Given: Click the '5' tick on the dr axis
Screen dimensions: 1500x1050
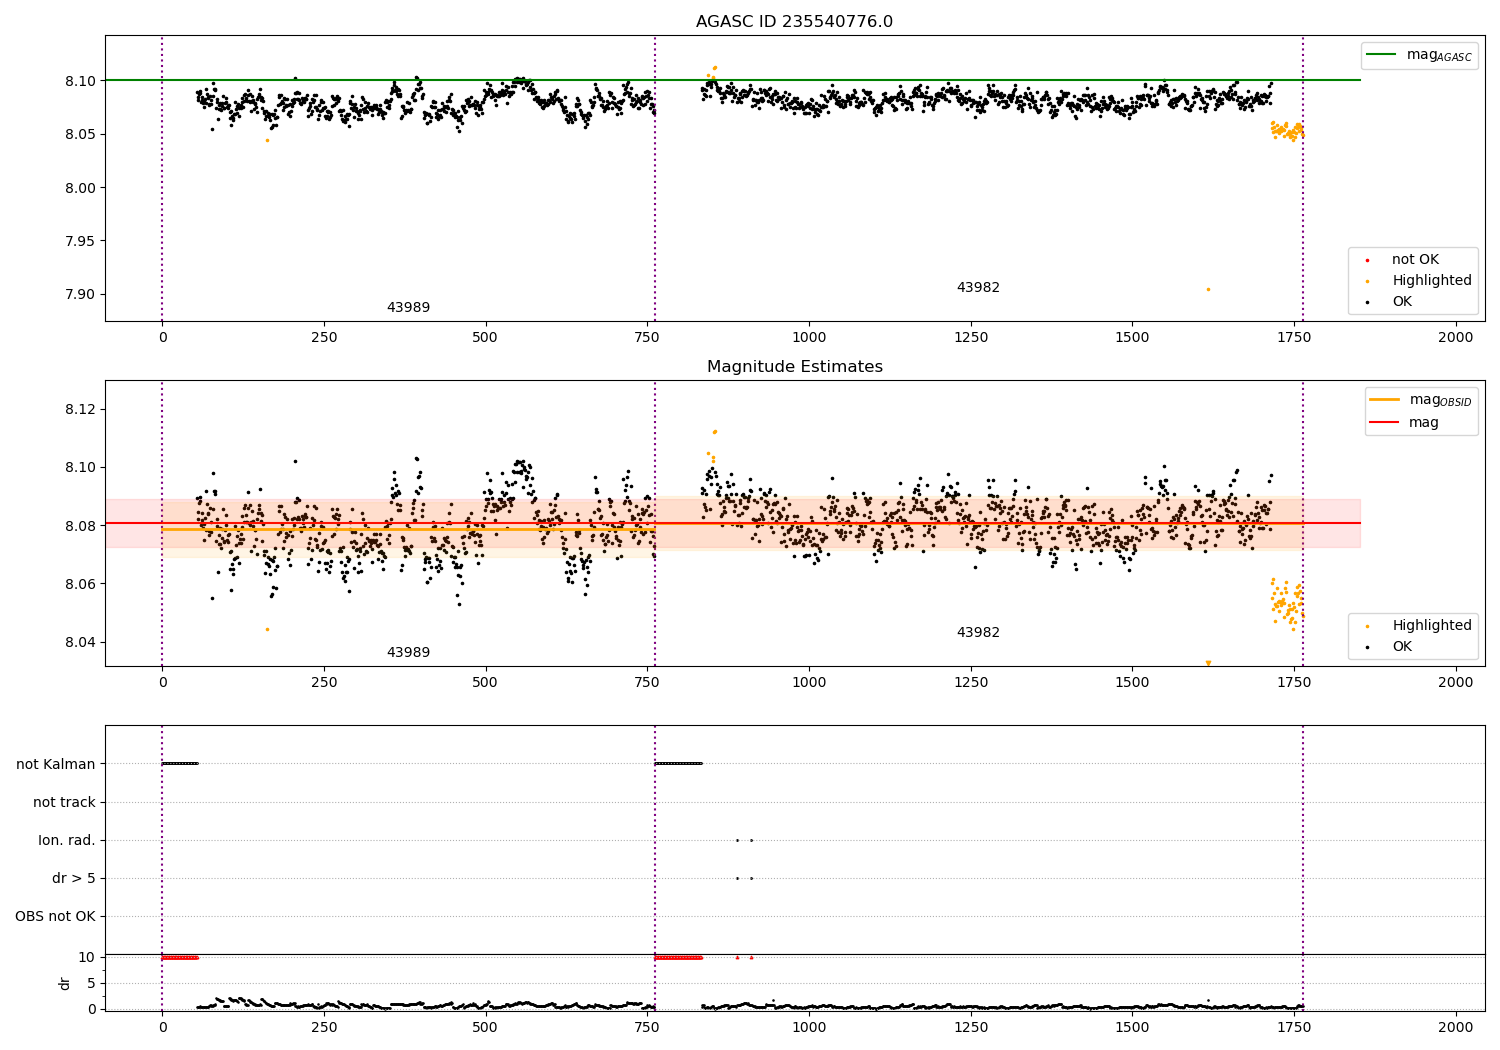Looking at the screenshot, I should click(x=91, y=983).
